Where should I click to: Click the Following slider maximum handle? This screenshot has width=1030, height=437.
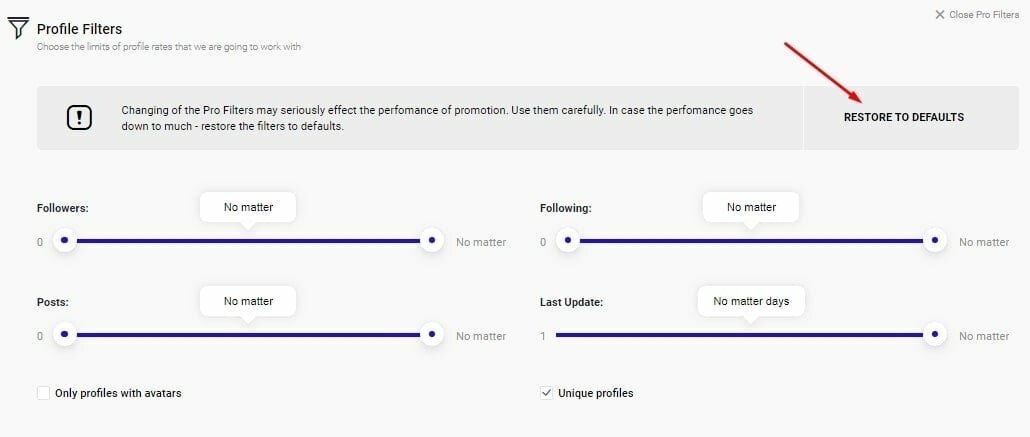click(x=935, y=241)
